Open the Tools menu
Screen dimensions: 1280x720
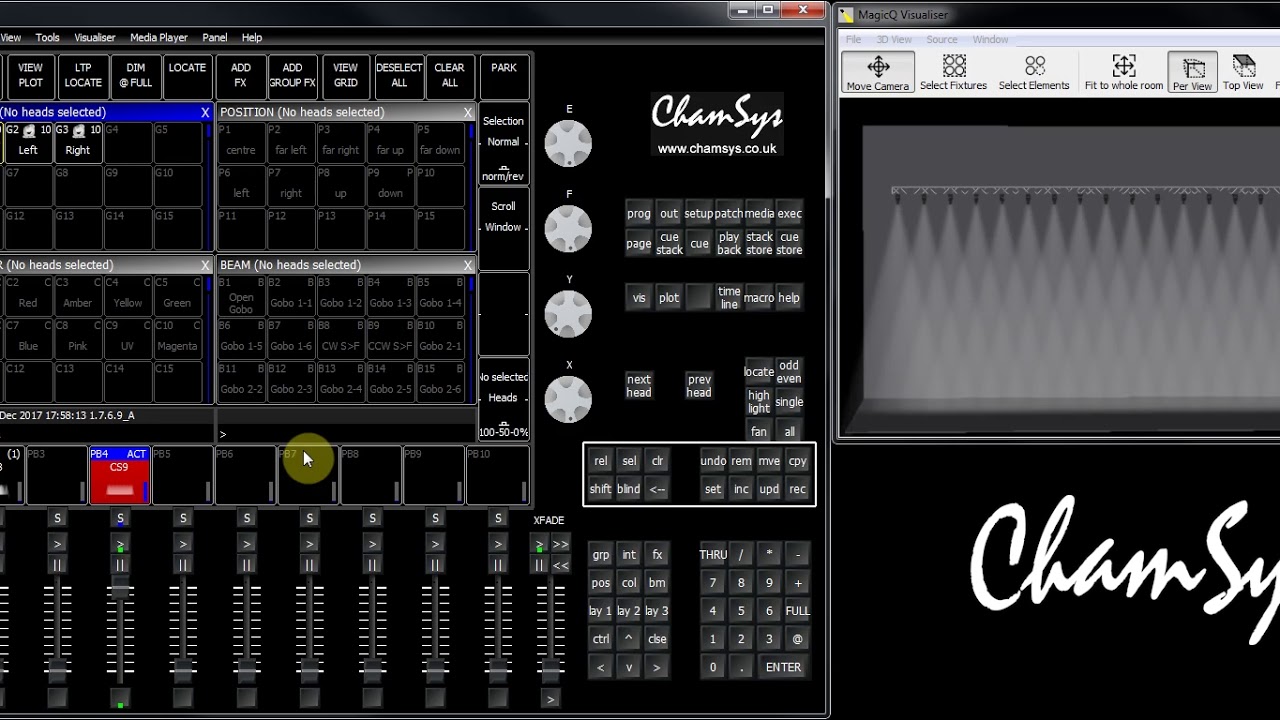click(x=48, y=38)
